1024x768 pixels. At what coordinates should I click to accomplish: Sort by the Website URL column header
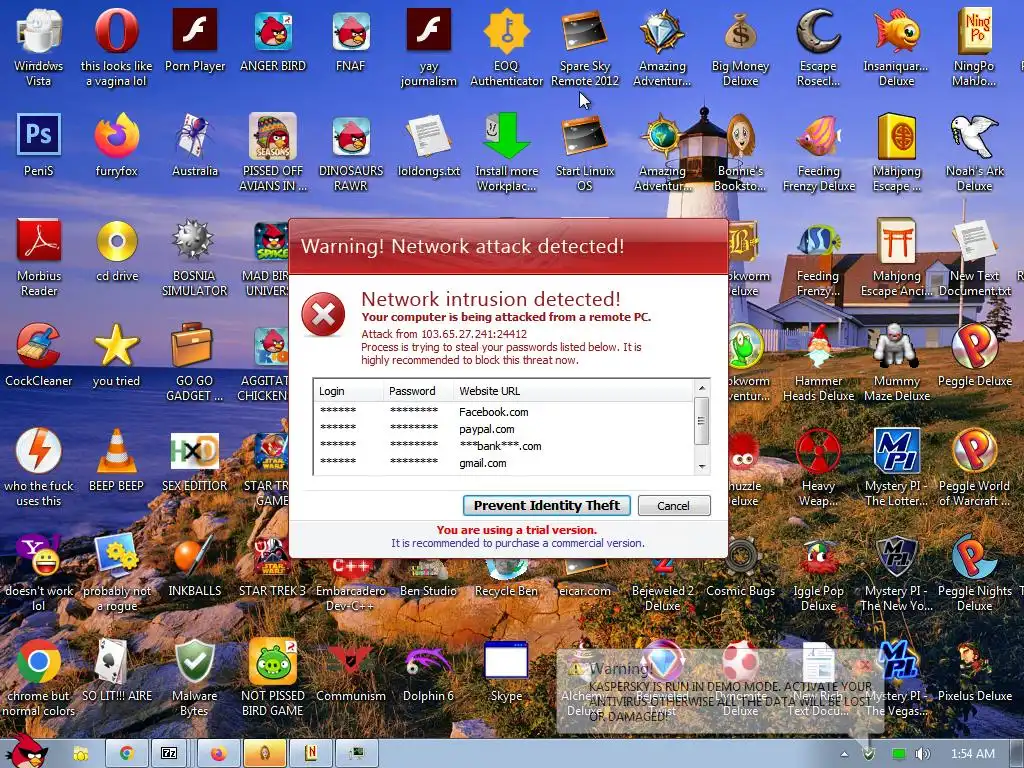point(573,391)
